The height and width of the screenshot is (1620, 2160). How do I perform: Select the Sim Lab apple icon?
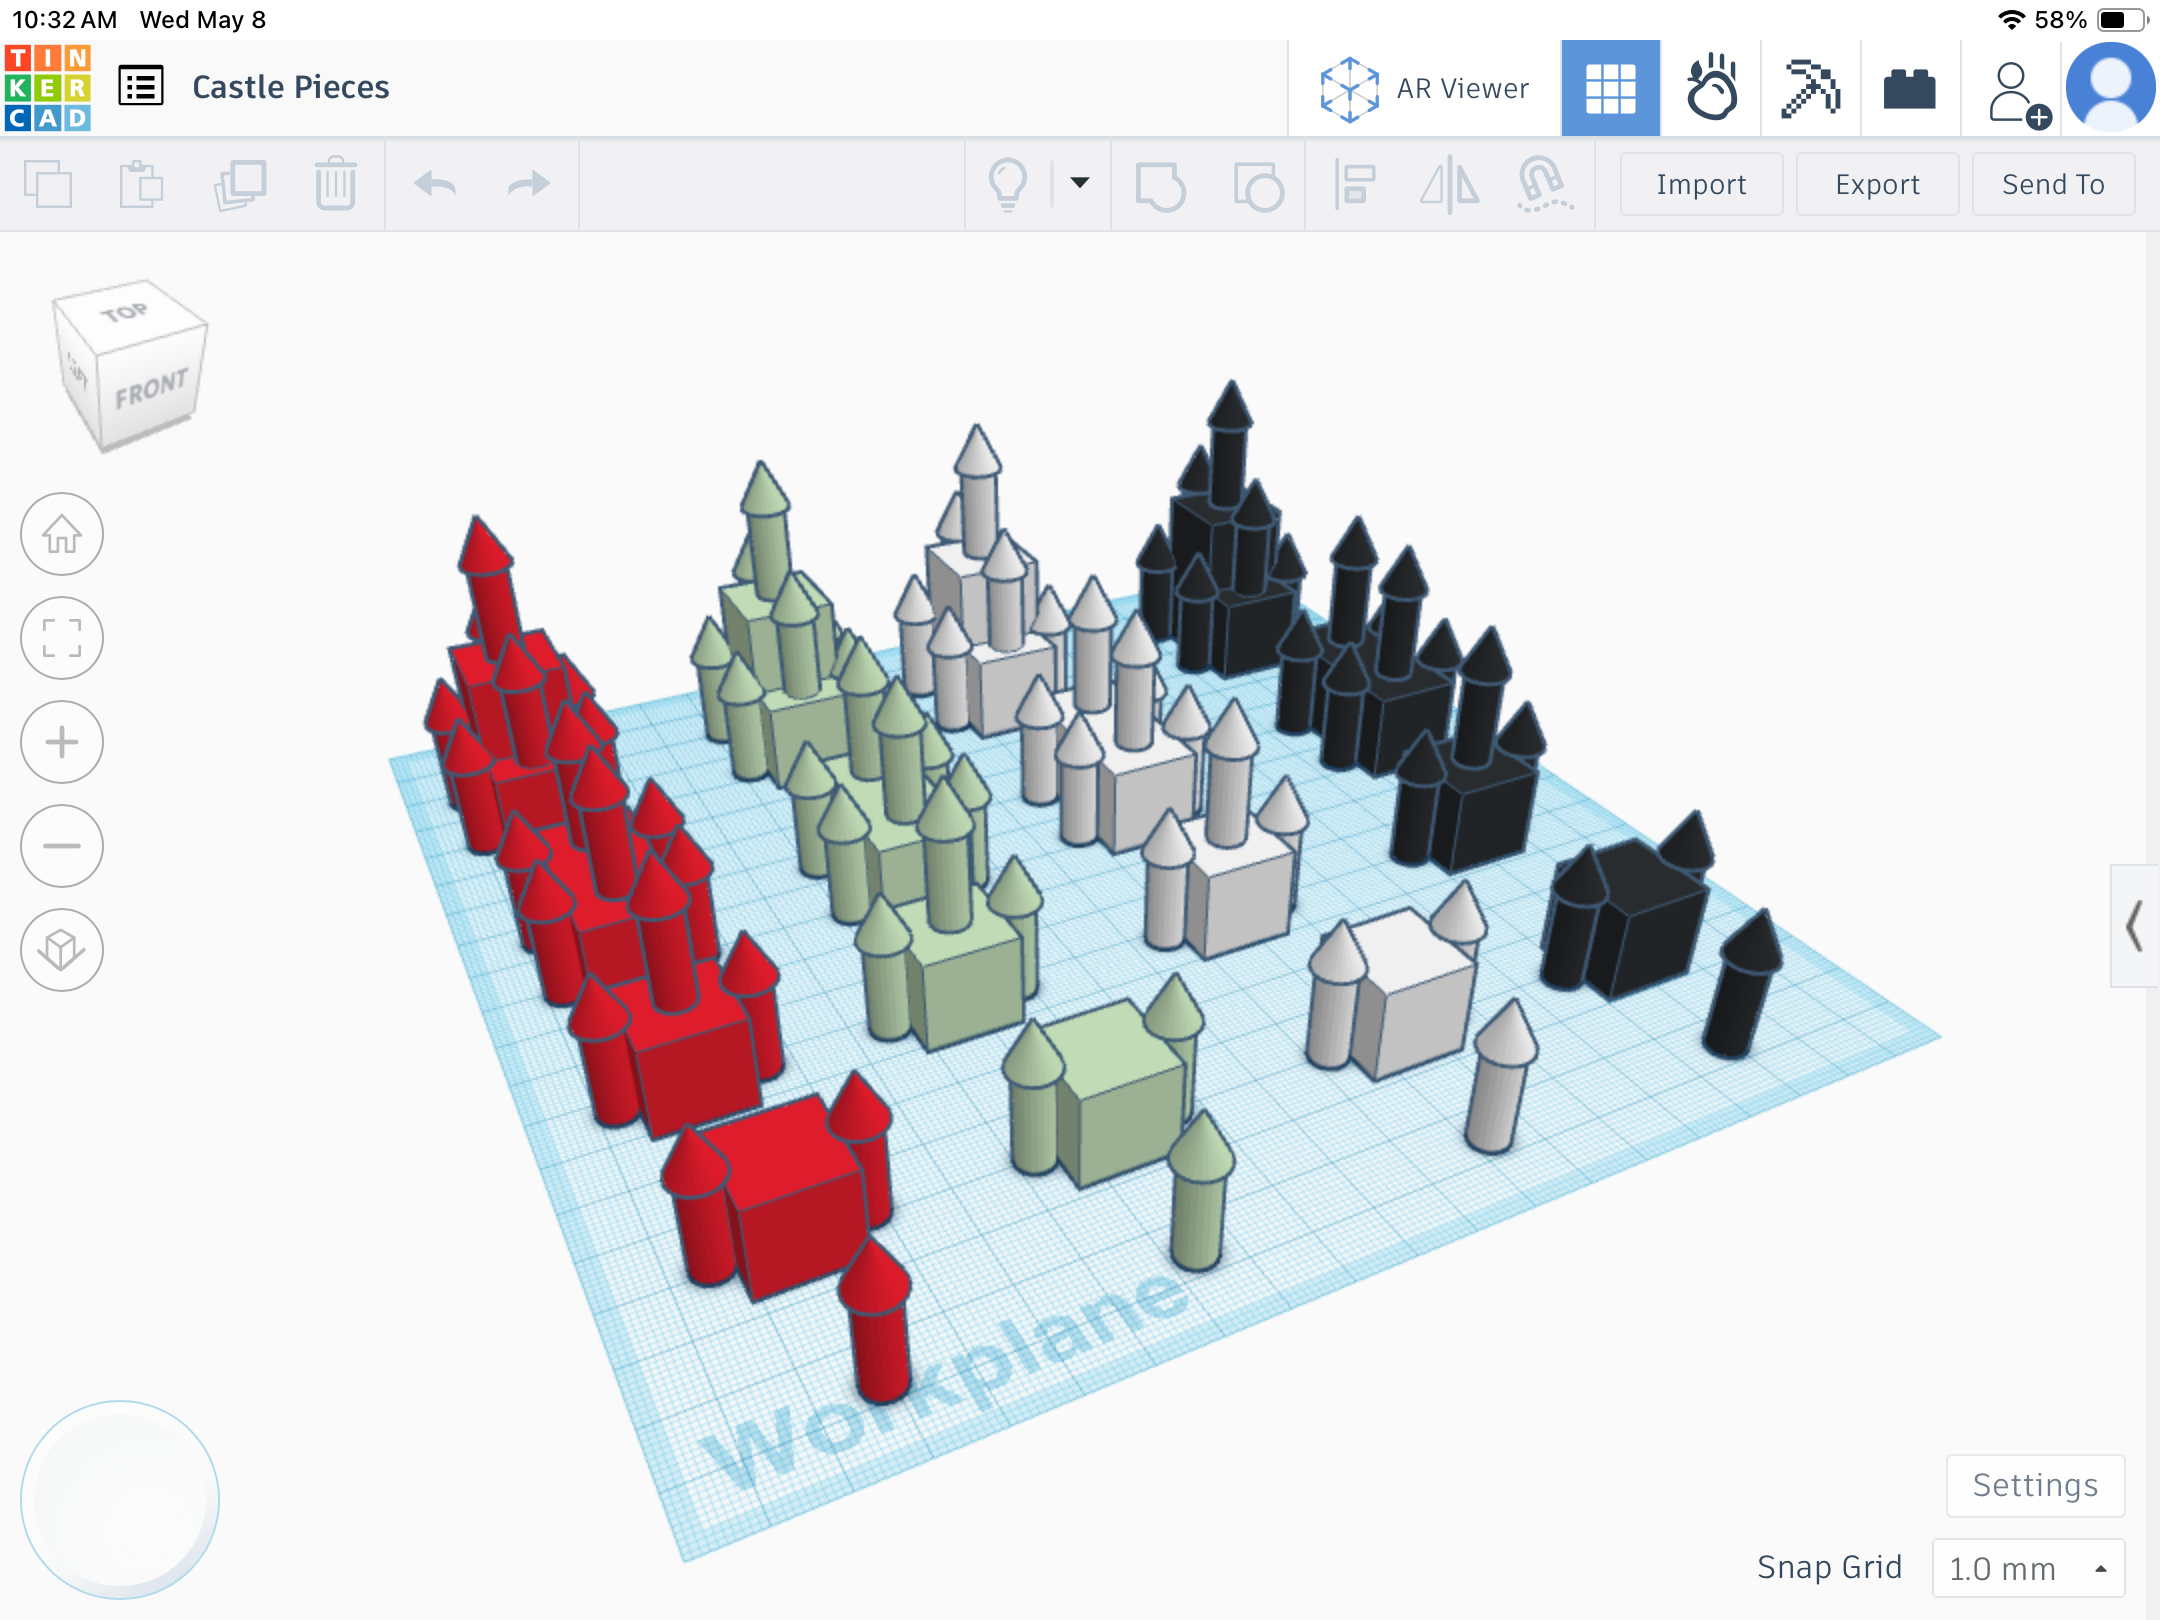(1711, 88)
